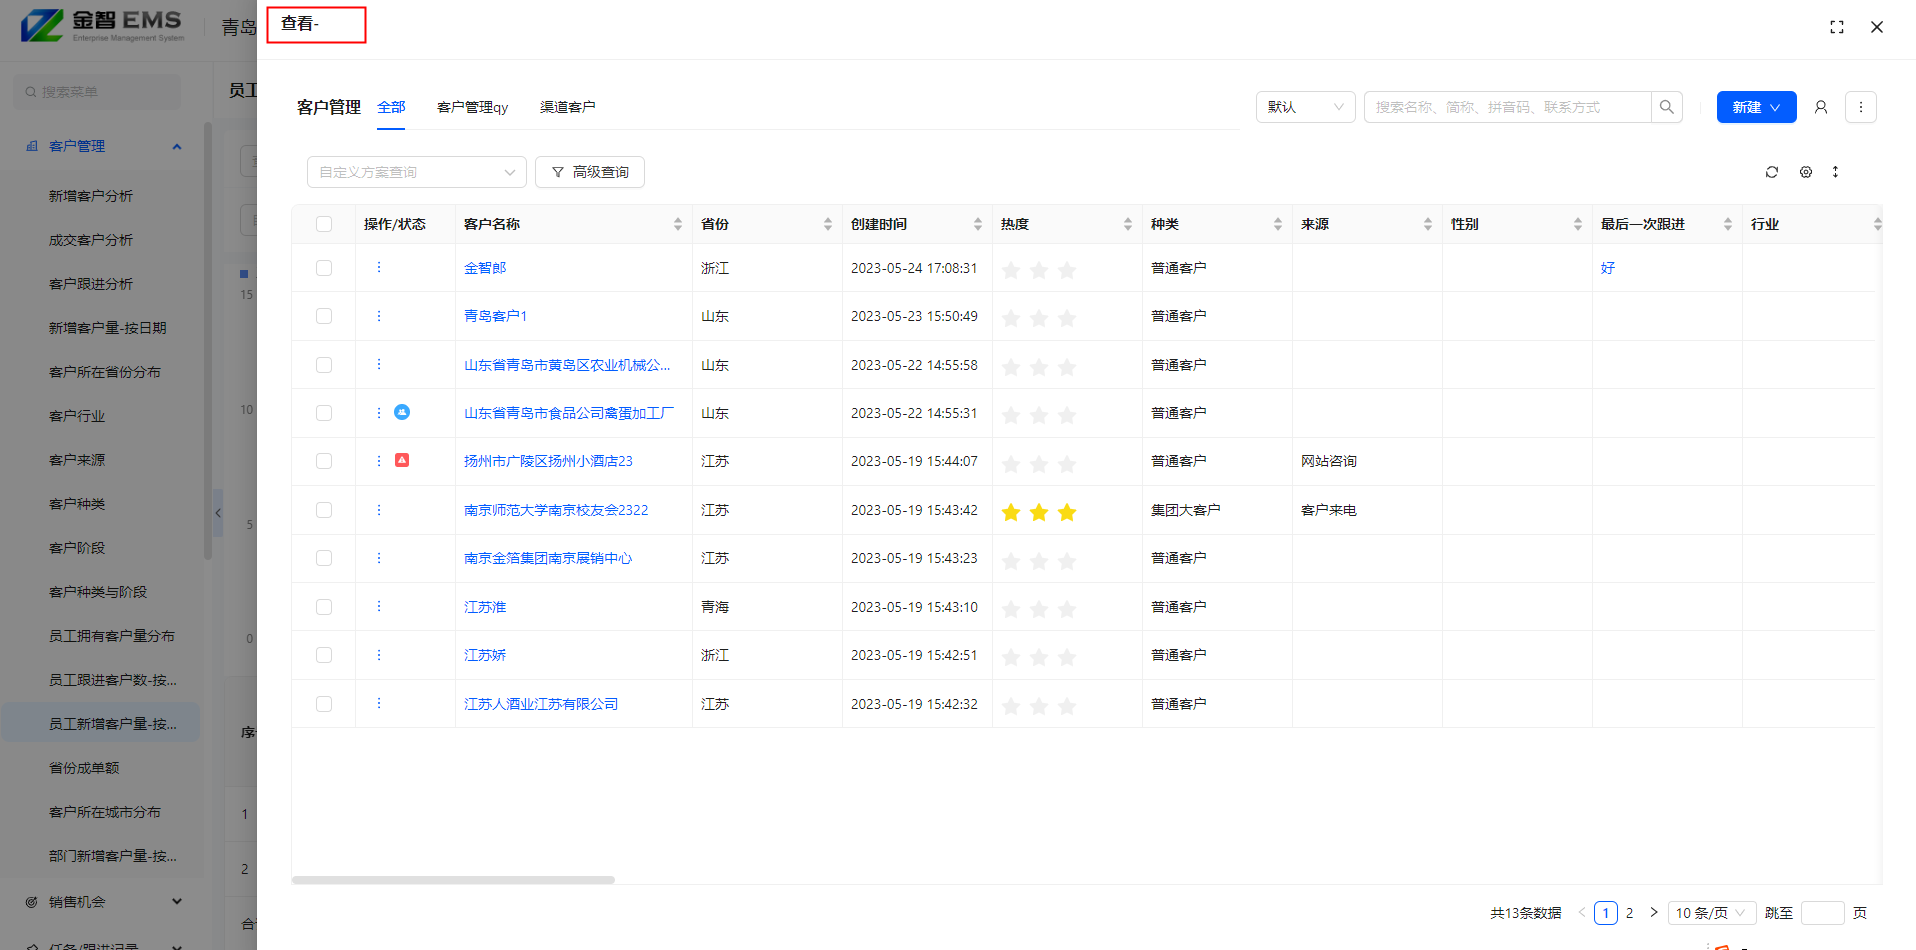Sort by 最后一次跟进 column
Image resolution: width=1916 pixels, height=950 pixels.
click(1728, 224)
